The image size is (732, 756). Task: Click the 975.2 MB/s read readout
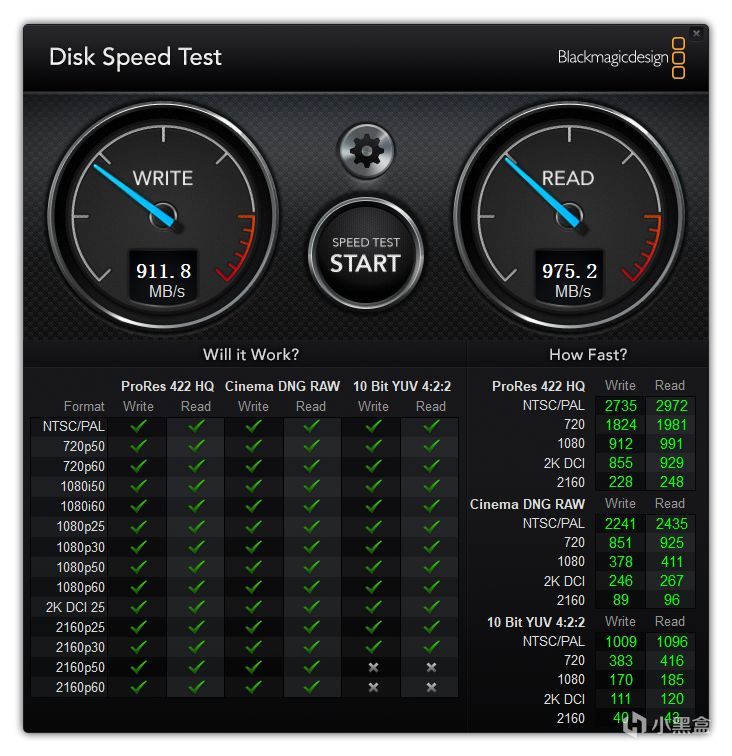pyautogui.click(x=569, y=279)
